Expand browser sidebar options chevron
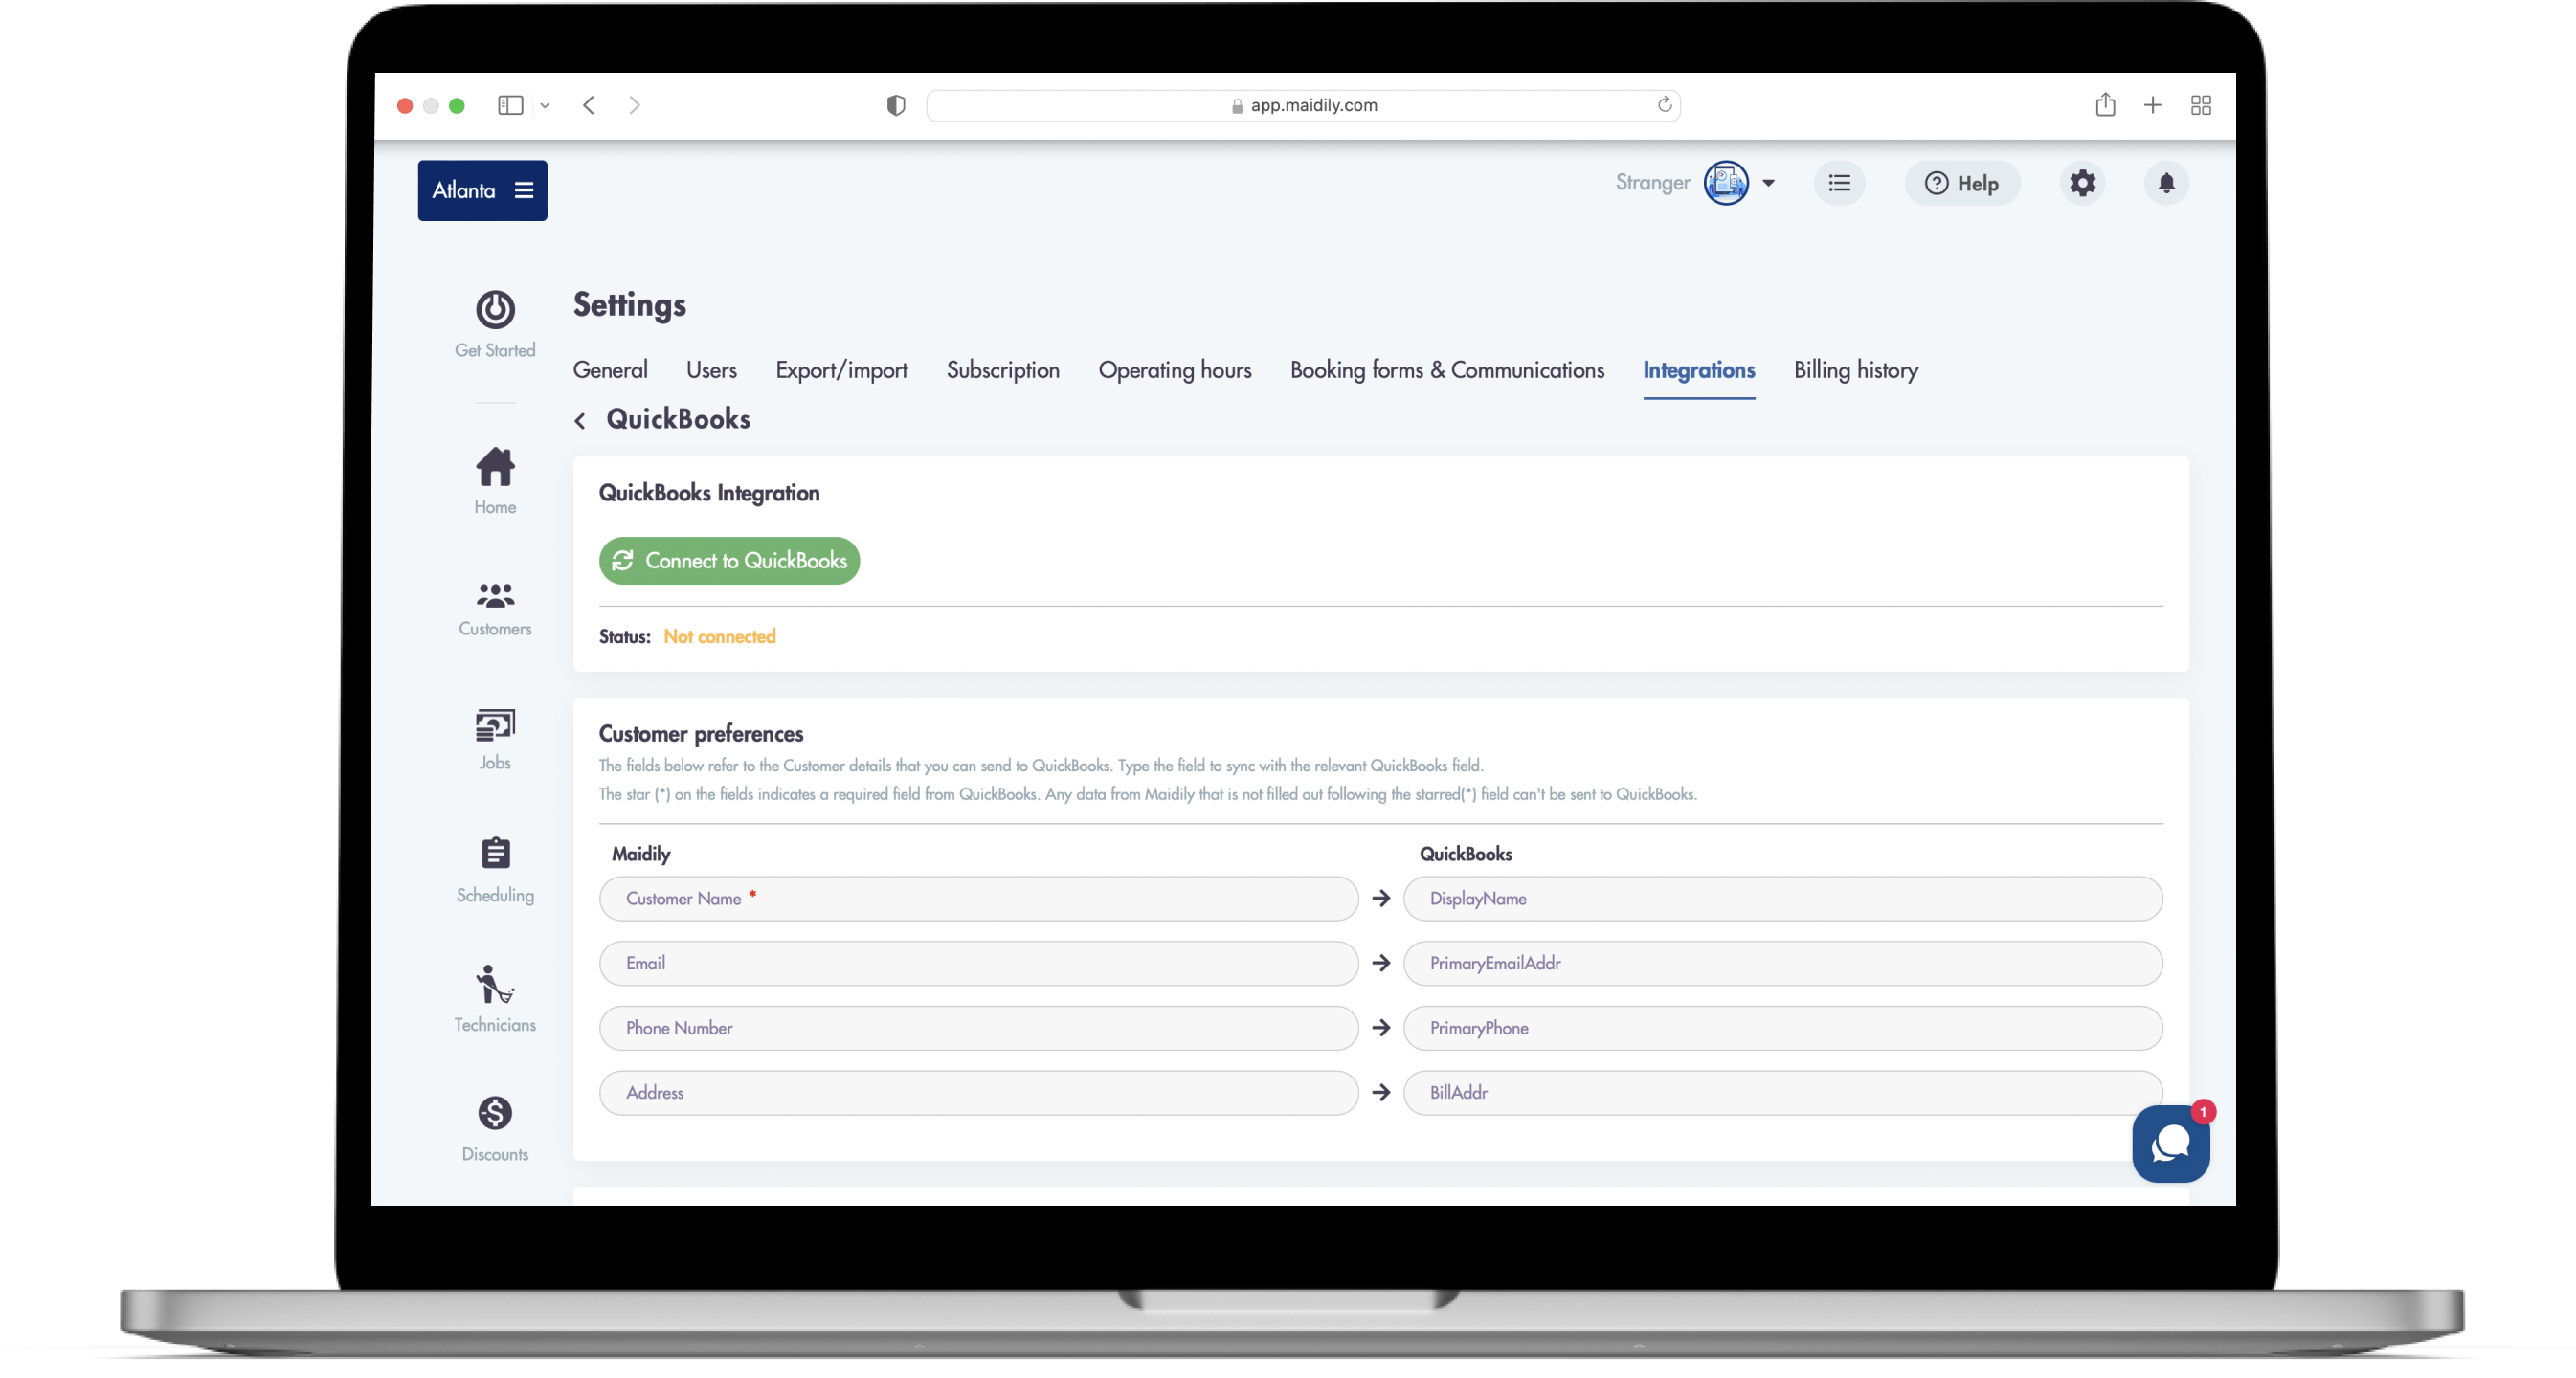The image size is (2576, 1378). coord(545,106)
